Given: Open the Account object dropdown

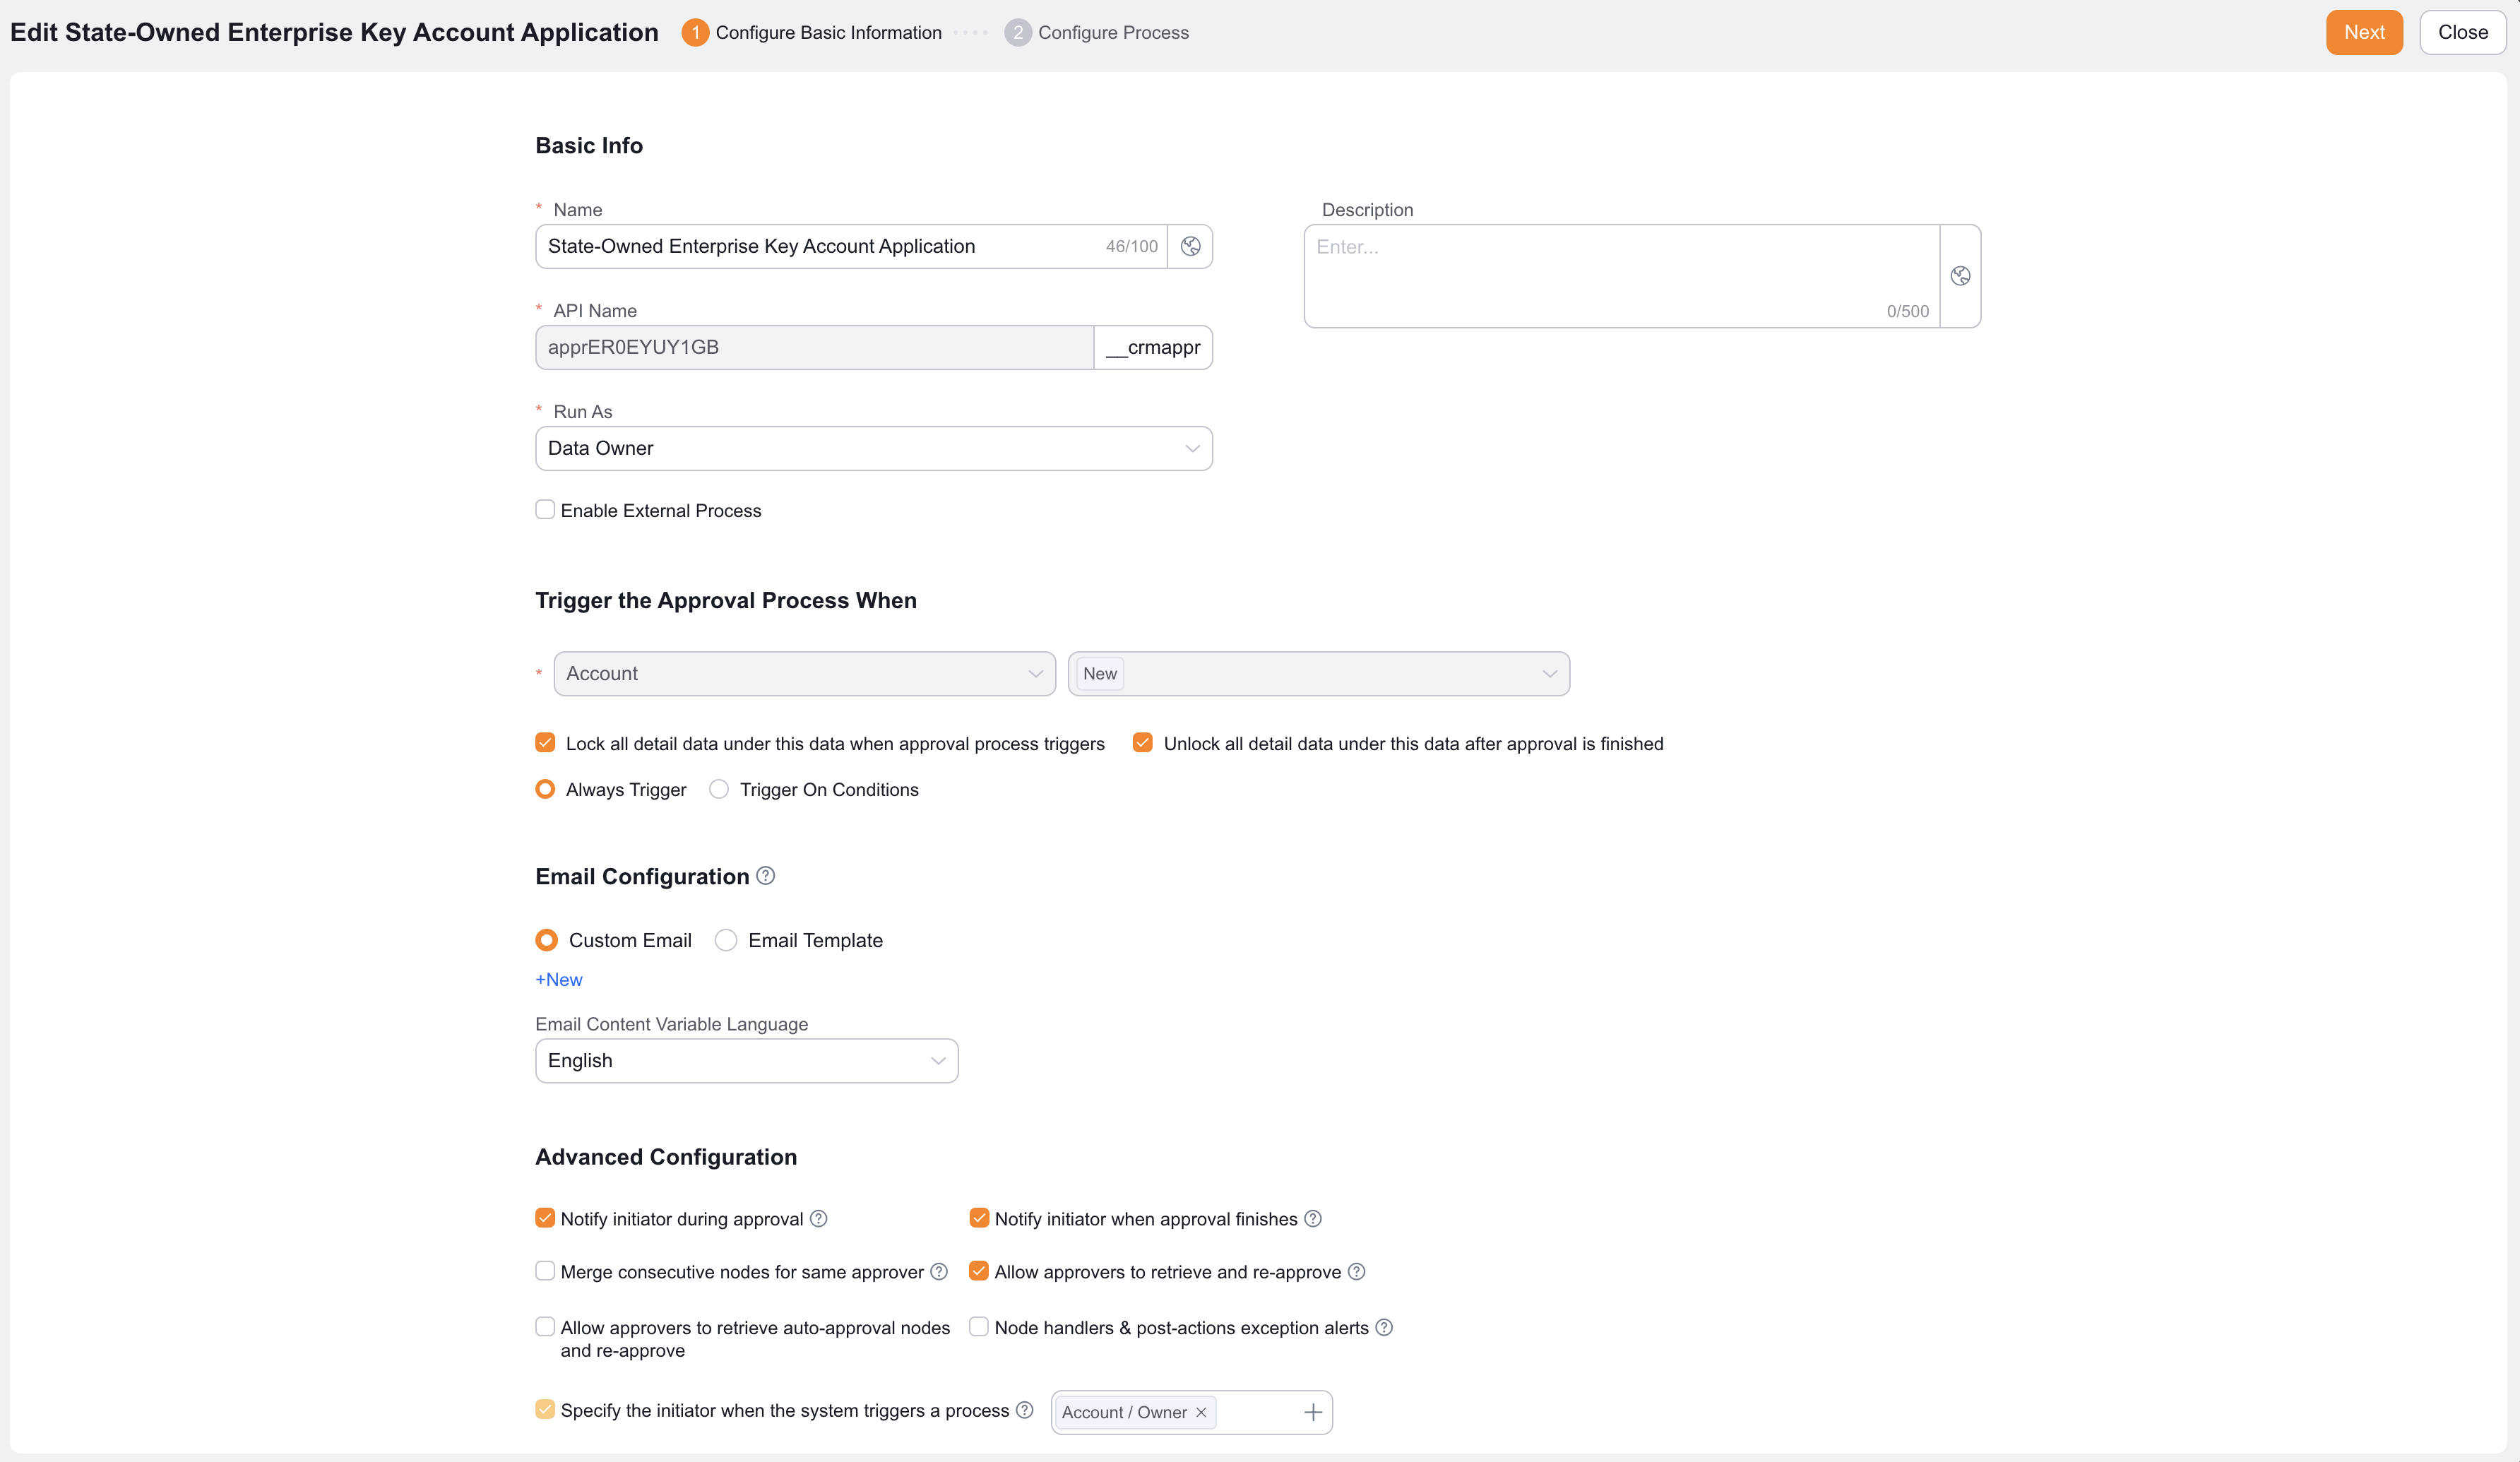Looking at the screenshot, I should [x=805, y=674].
